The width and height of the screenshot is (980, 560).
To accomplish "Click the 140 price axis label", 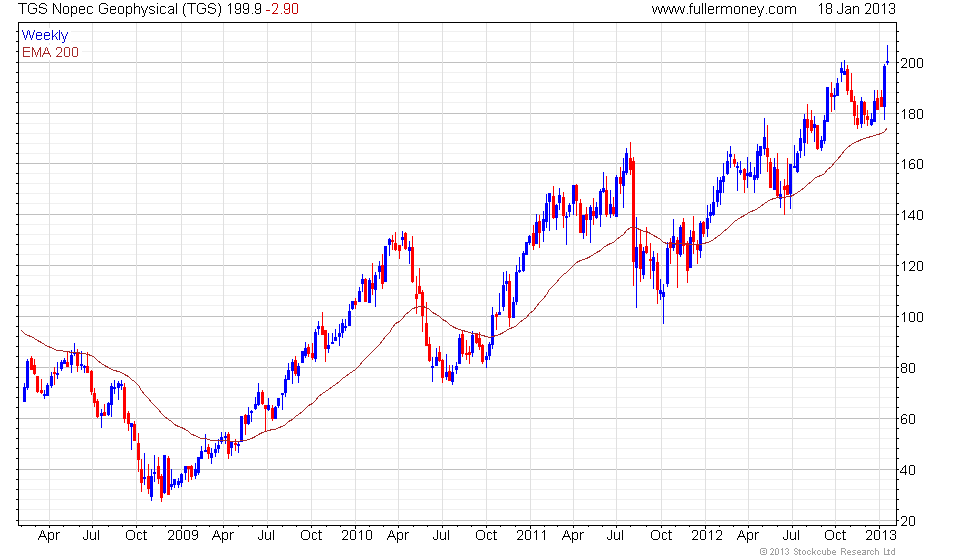I will [912, 215].
